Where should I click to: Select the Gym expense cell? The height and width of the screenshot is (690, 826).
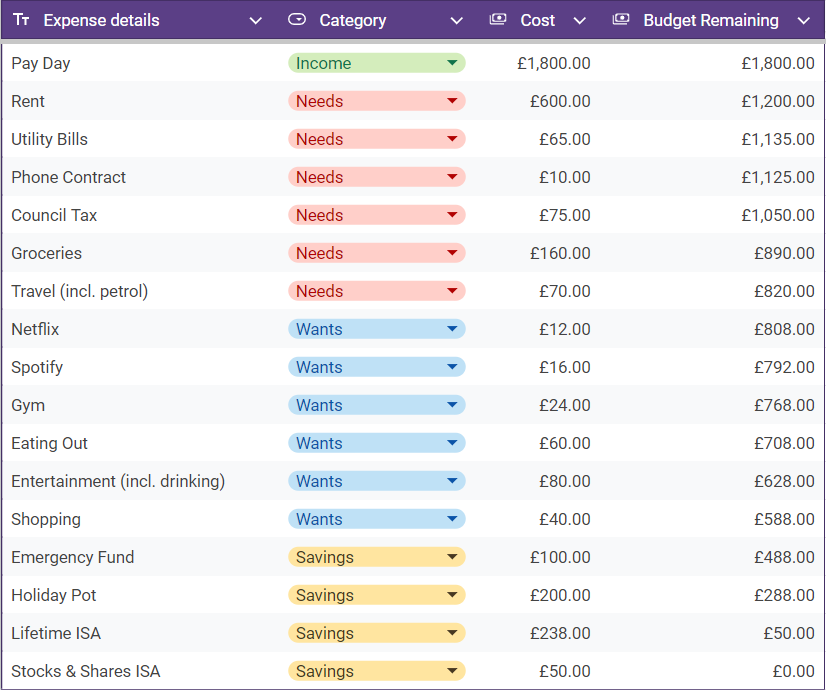(x=28, y=405)
